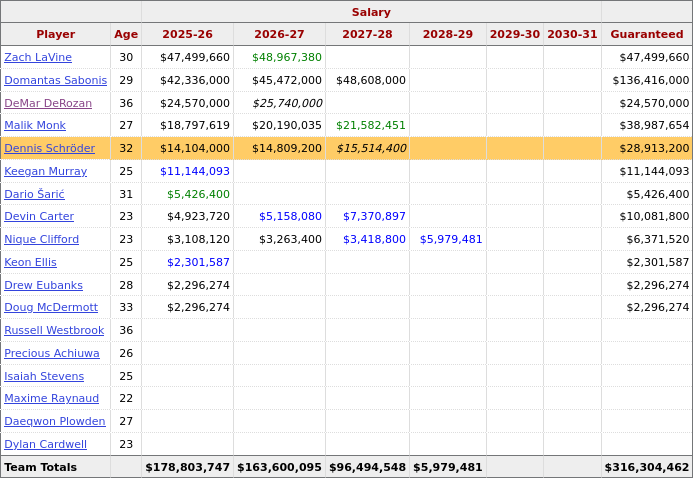
Task: Click Keon Ellis's blue $2,301,587 salary
Action: 198,262
